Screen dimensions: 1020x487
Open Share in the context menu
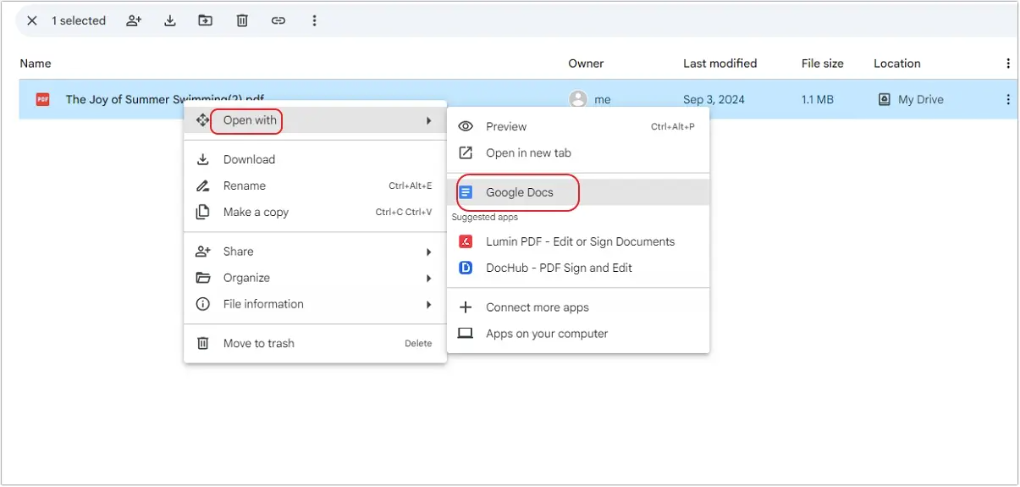315,252
